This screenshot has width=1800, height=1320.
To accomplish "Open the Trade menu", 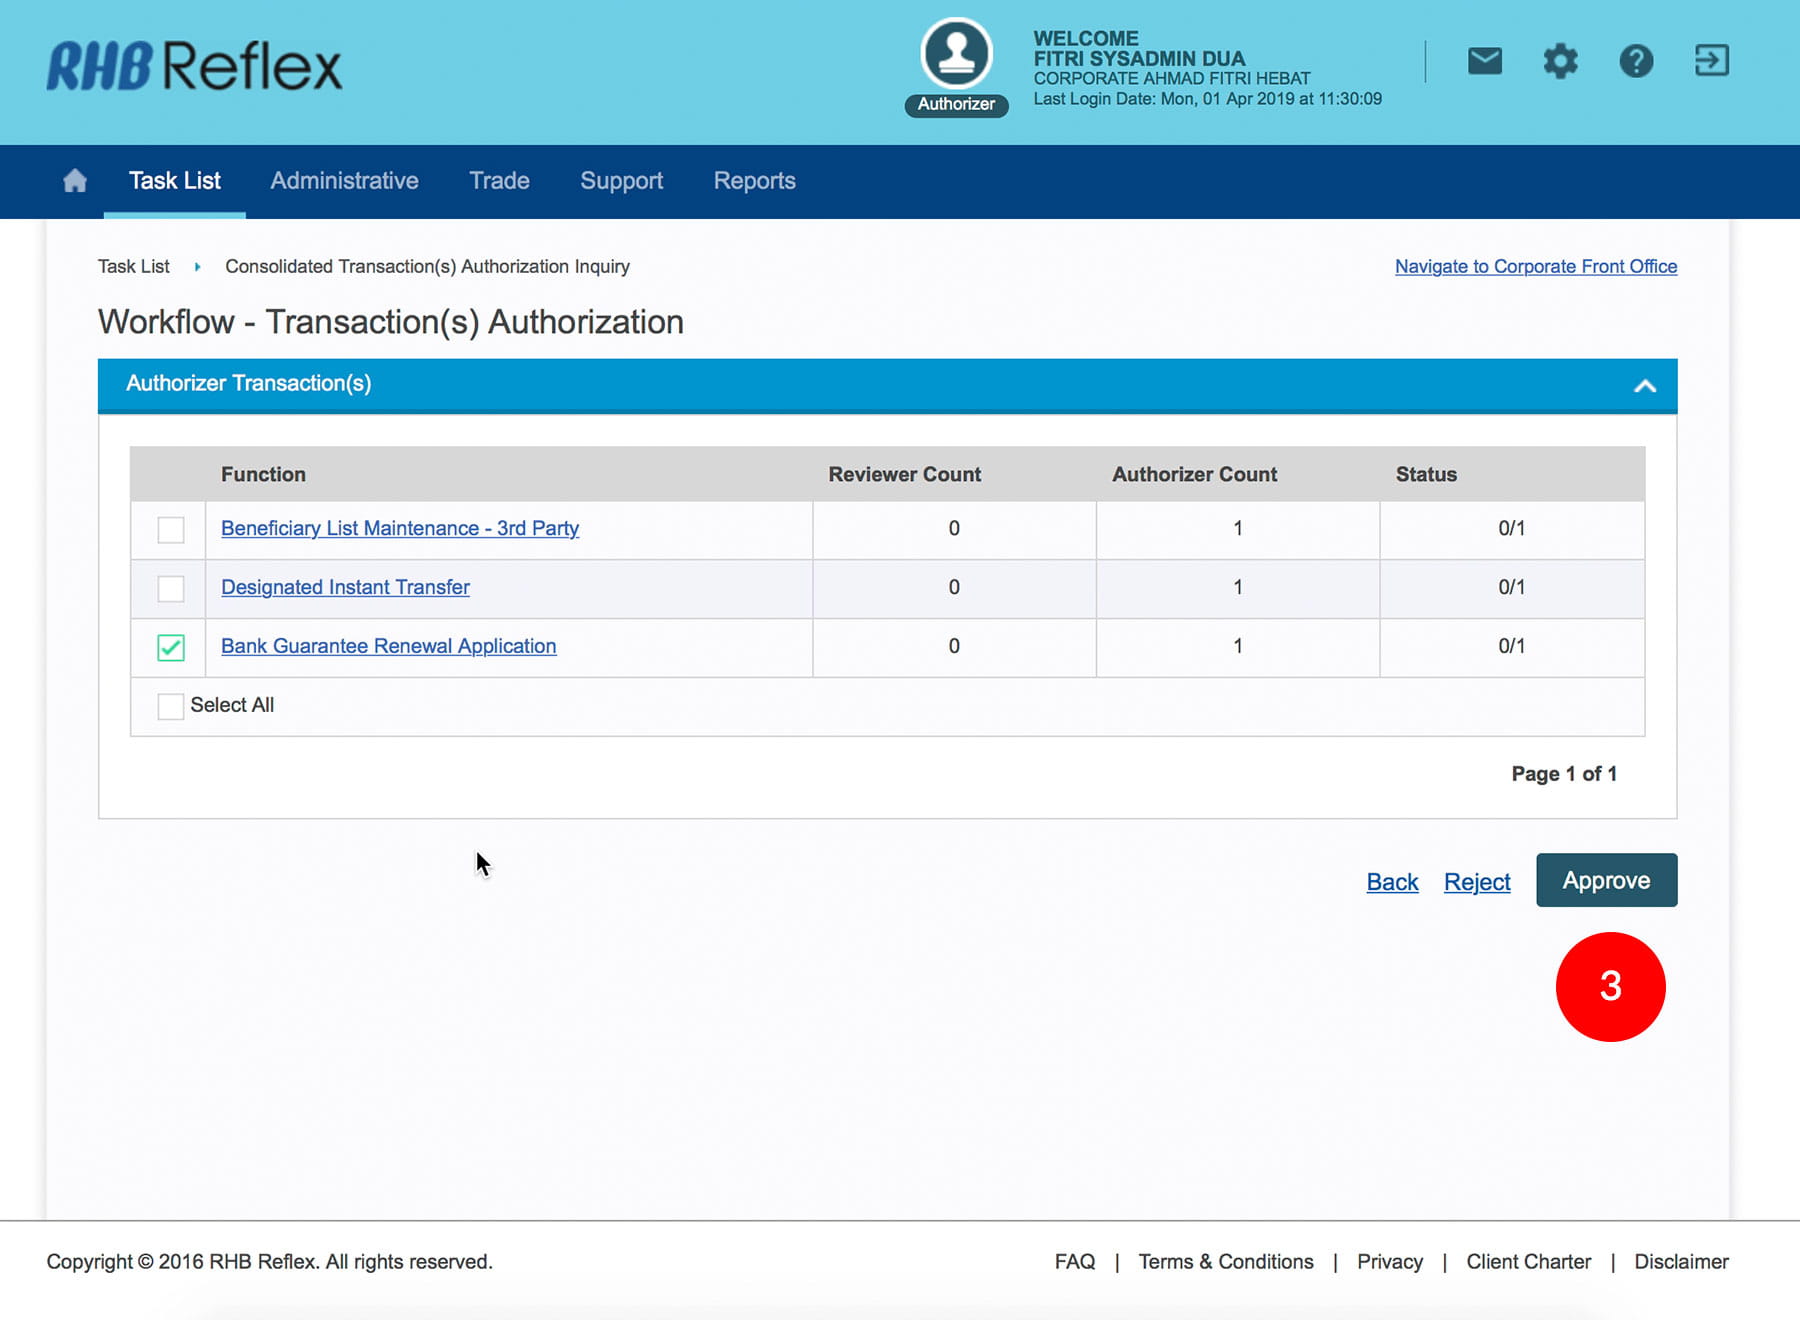I will pyautogui.click(x=499, y=181).
